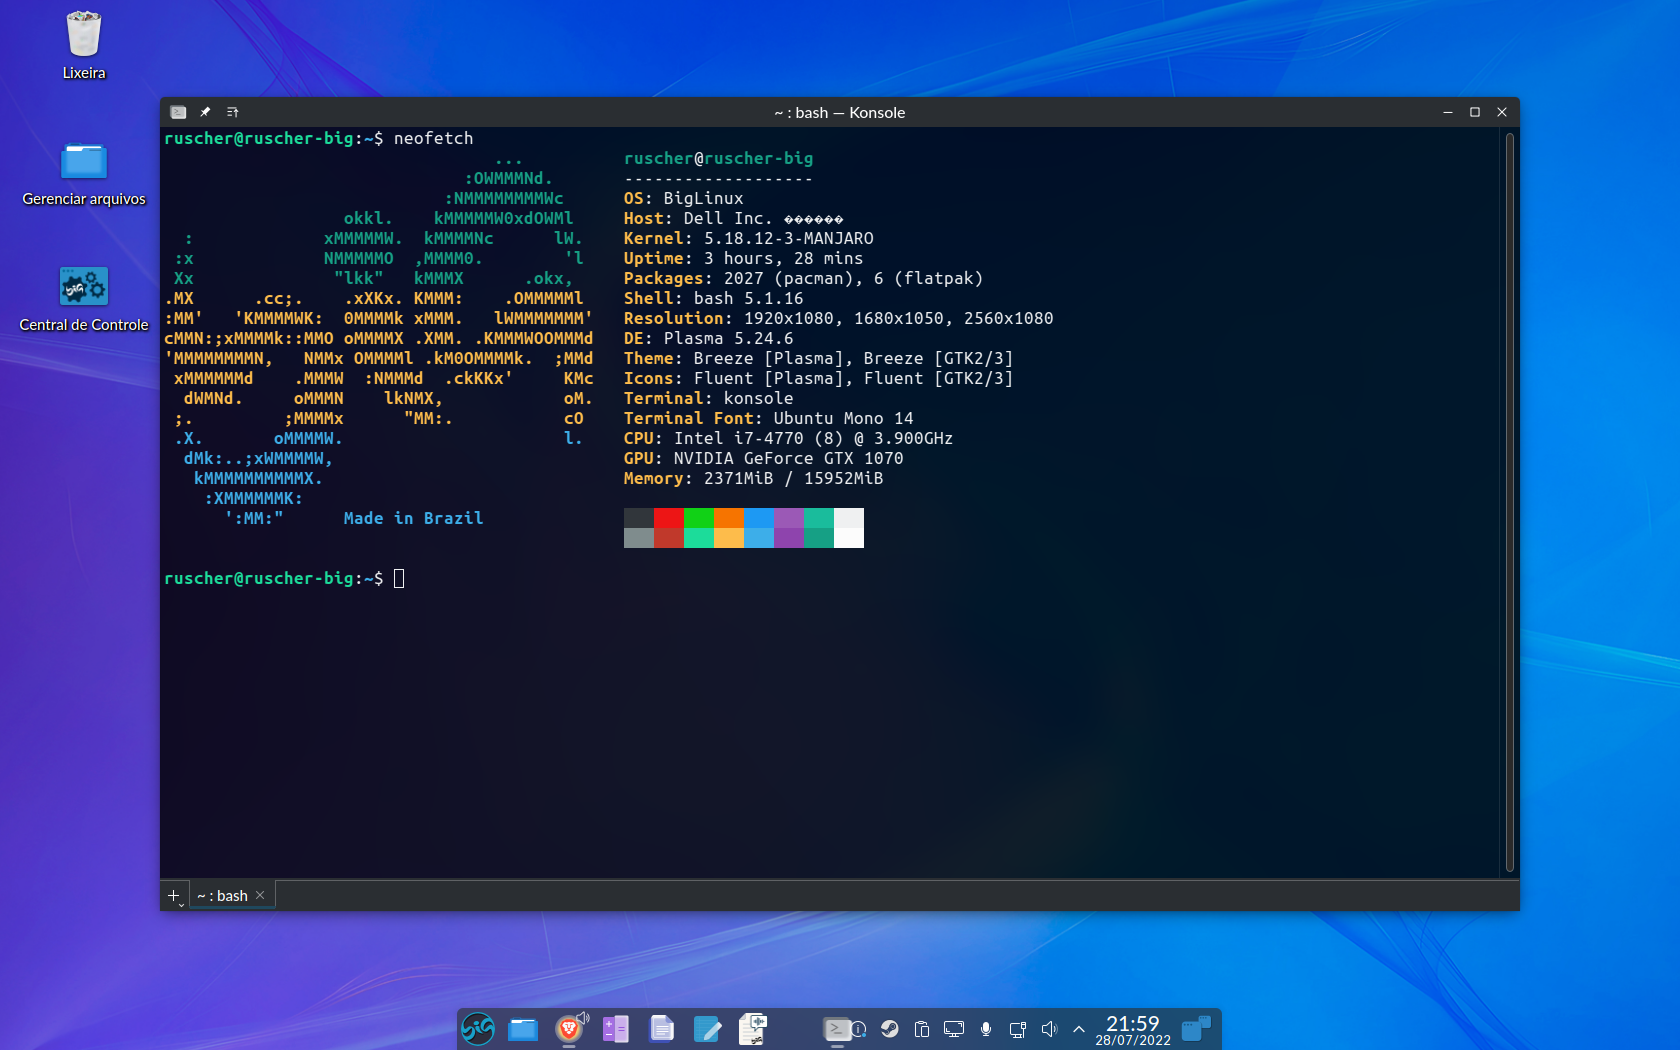Image resolution: width=1680 pixels, height=1050 pixels.
Task: Click the bright green swatch in the top row
Action: tap(699, 517)
